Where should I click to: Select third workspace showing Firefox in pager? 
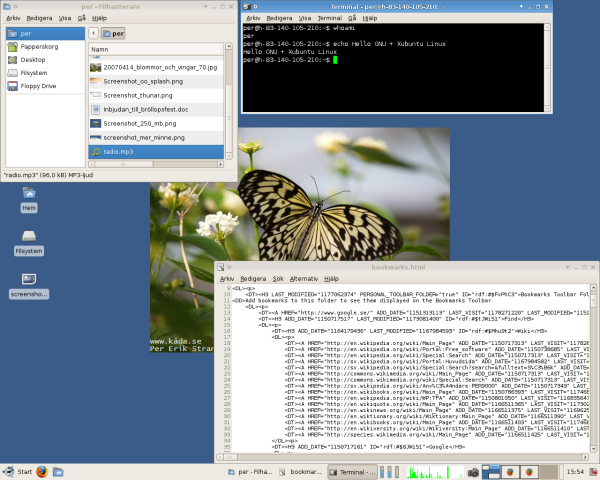tap(529, 472)
